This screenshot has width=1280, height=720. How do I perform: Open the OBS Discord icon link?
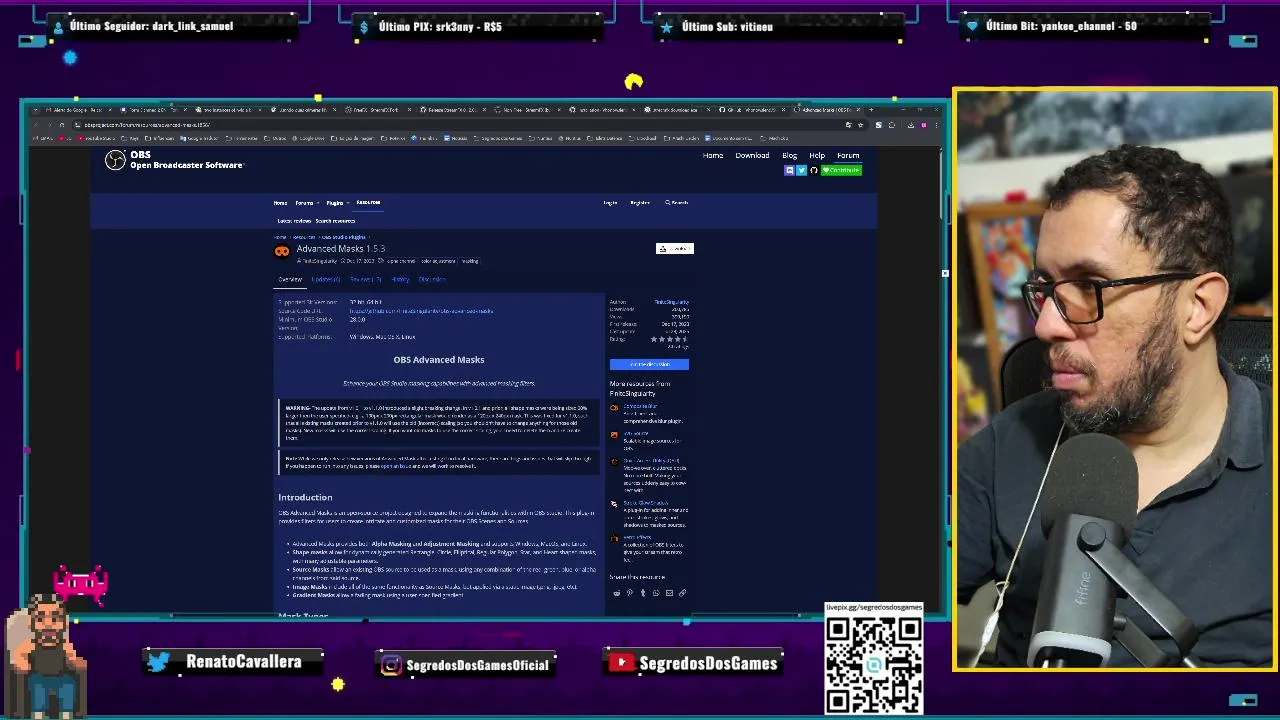click(789, 170)
